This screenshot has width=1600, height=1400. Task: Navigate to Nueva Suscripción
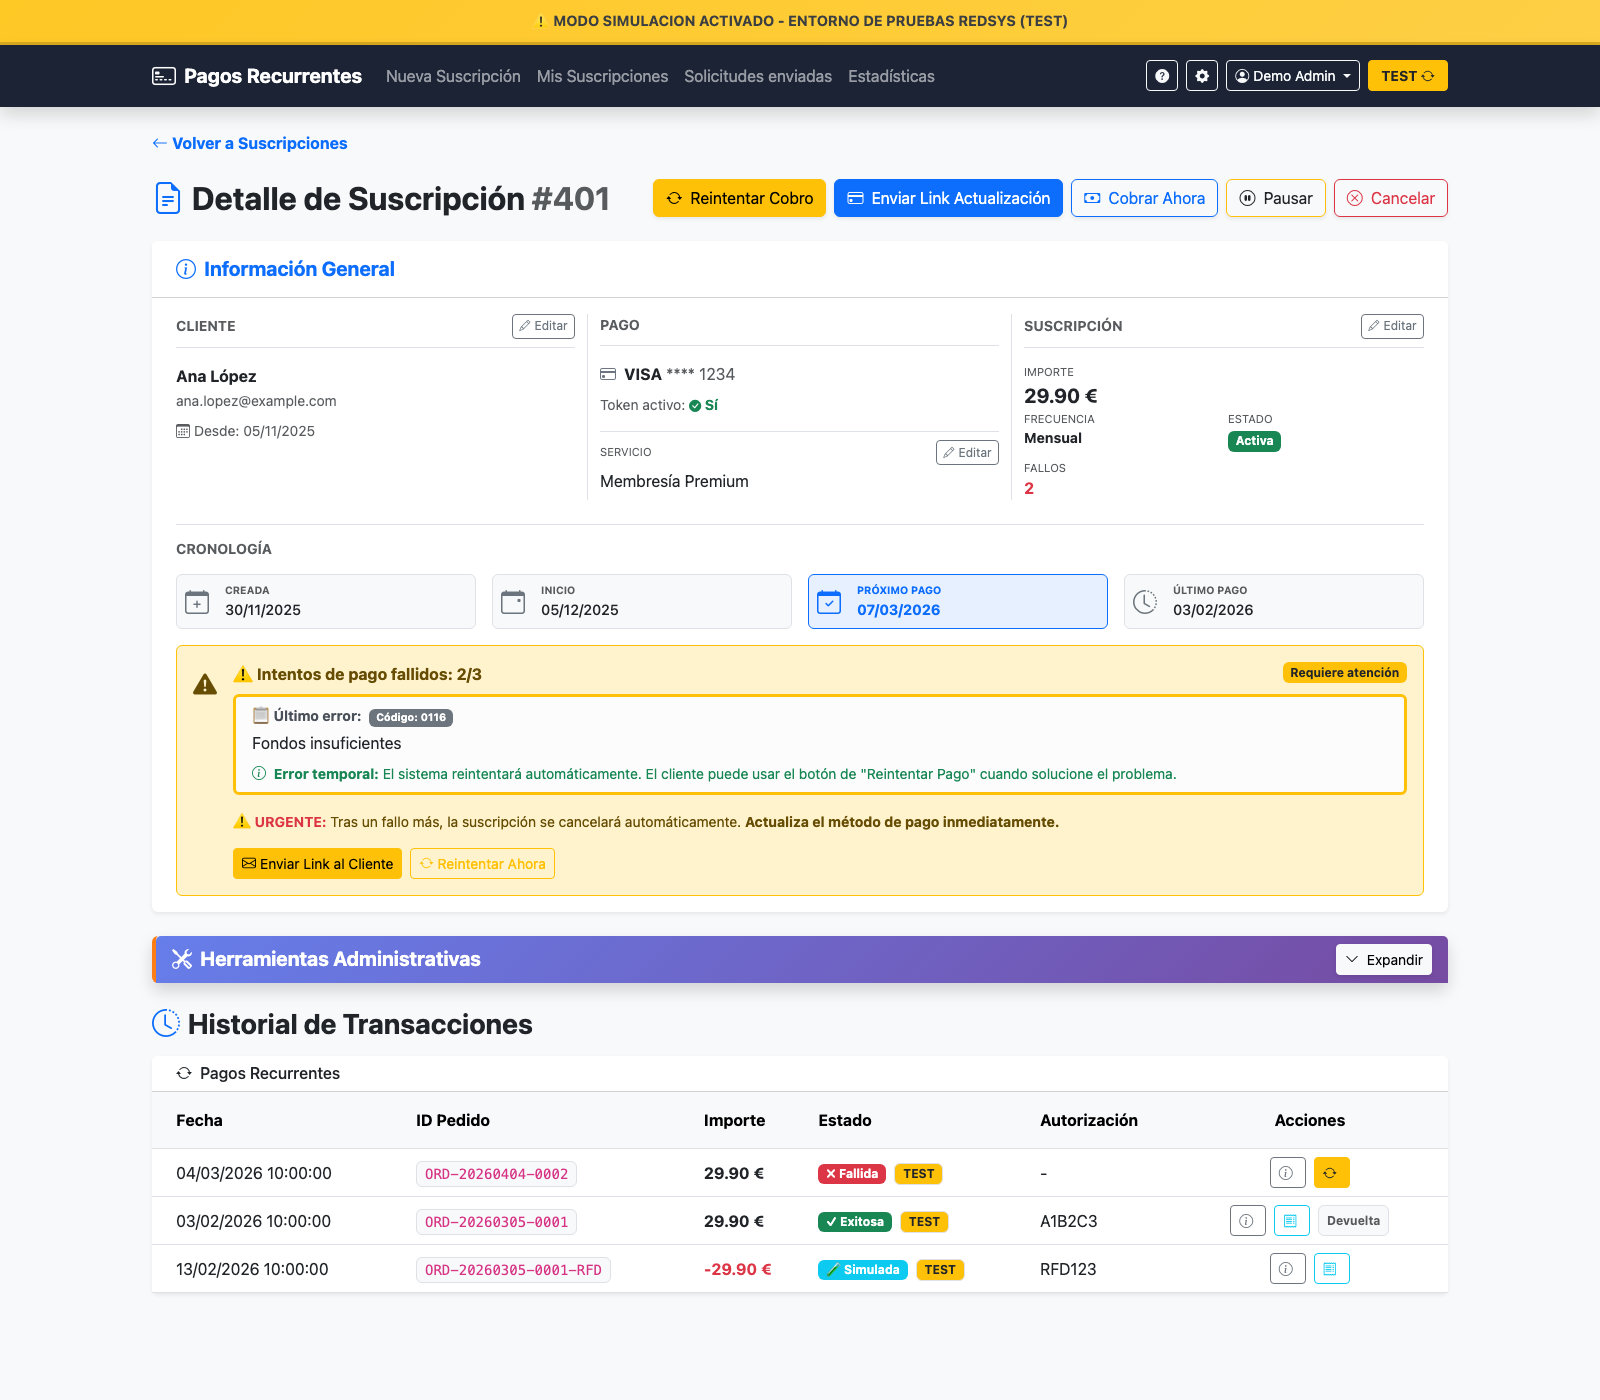pyautogui.click(x=453, y=76)
